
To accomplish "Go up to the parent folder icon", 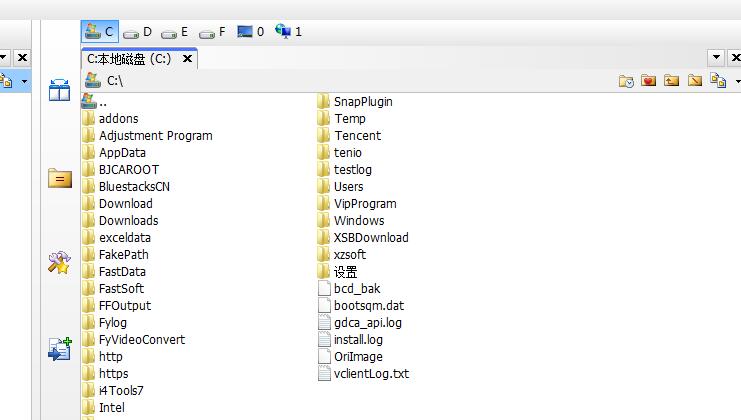I will (672, 81).
